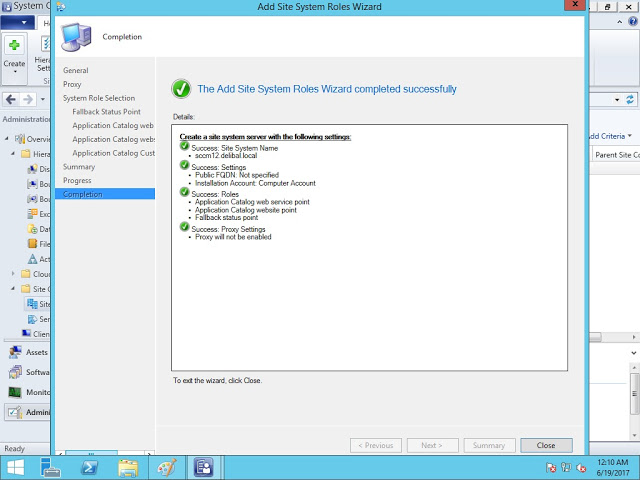Click the help question mark icon
This screenshot has width=640, height=480.
pos(630,23)
